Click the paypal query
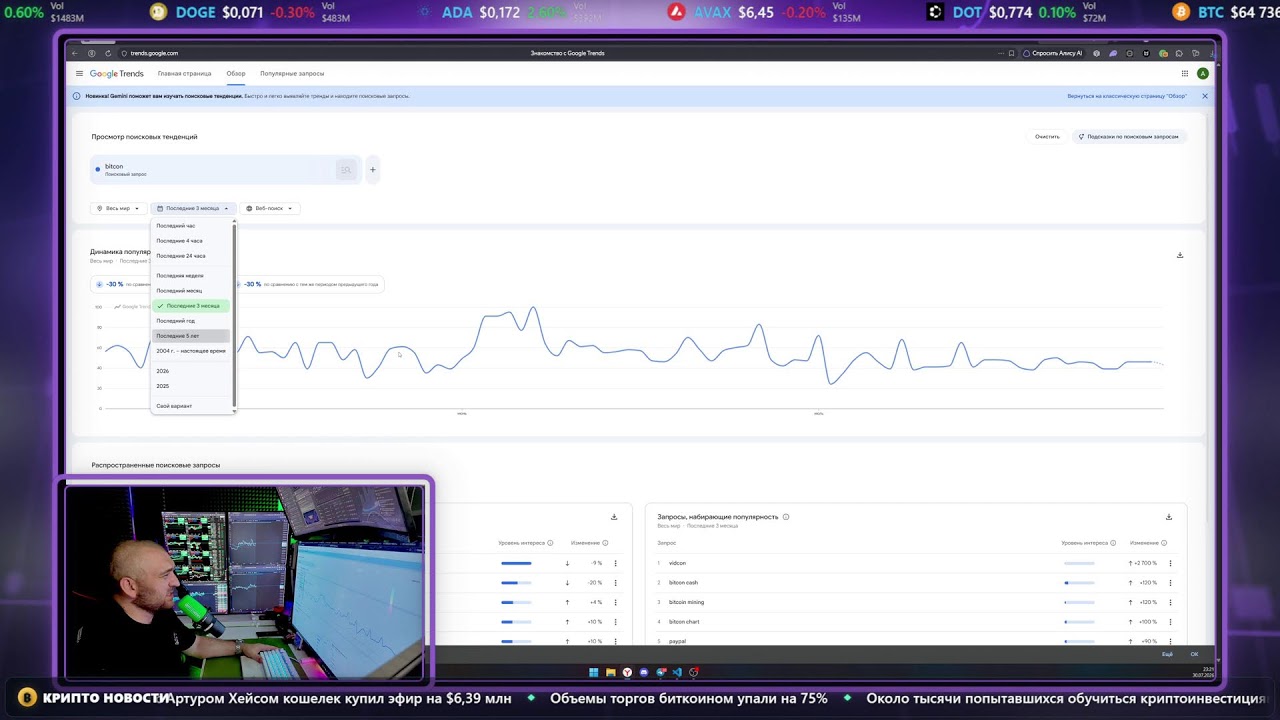 pyautogui.click(x=677, y=641)
